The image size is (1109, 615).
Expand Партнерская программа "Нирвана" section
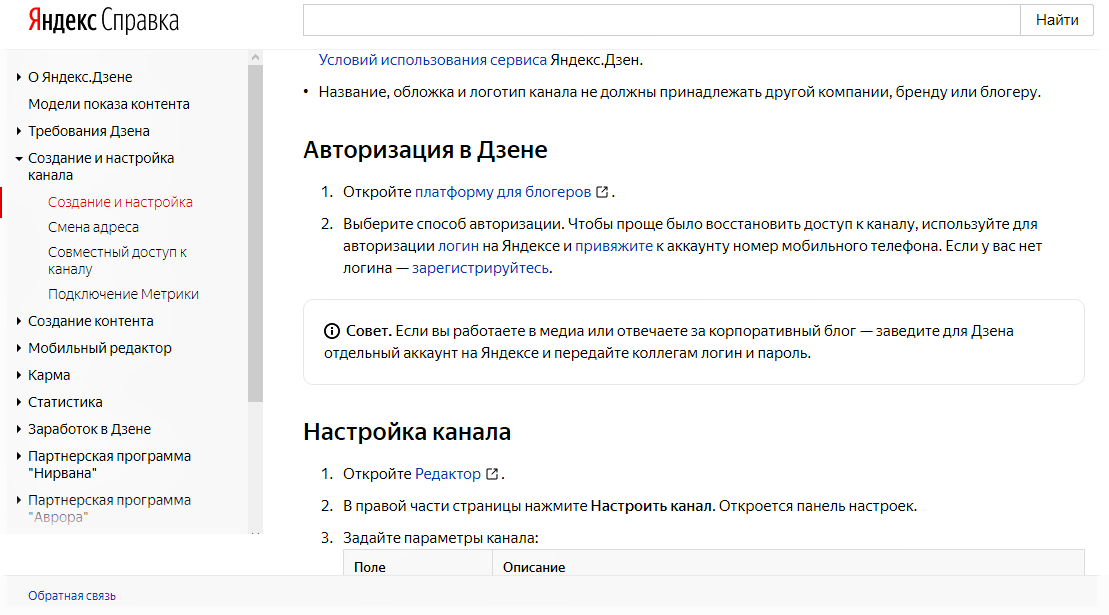19,456
